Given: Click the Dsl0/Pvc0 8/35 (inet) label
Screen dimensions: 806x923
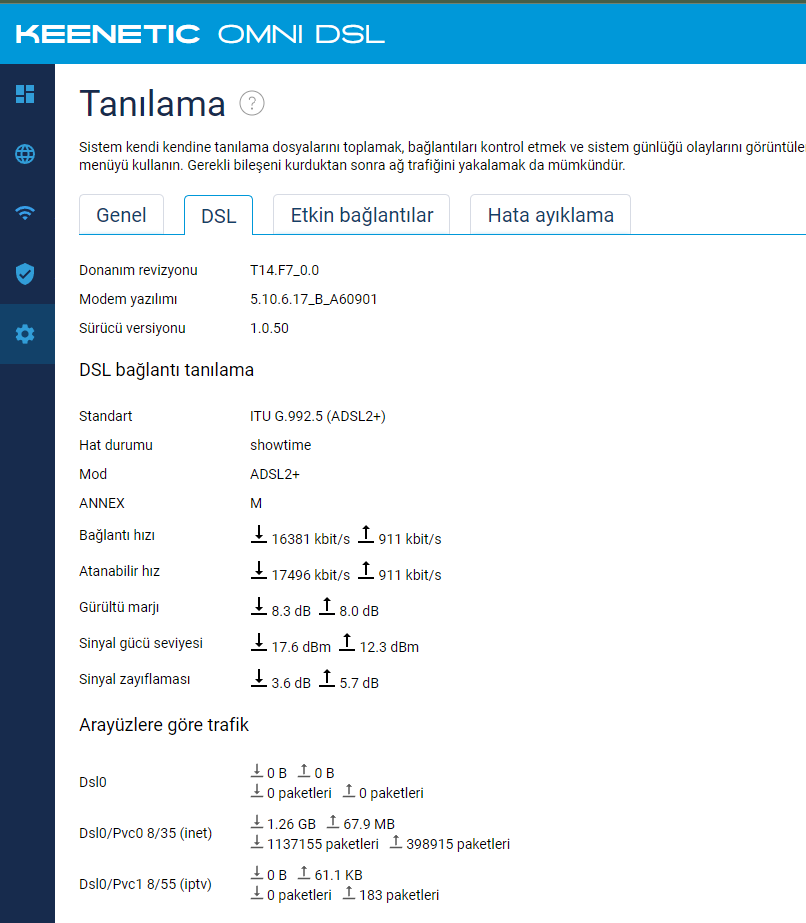Looking at the screenshot, I should 145,833.
